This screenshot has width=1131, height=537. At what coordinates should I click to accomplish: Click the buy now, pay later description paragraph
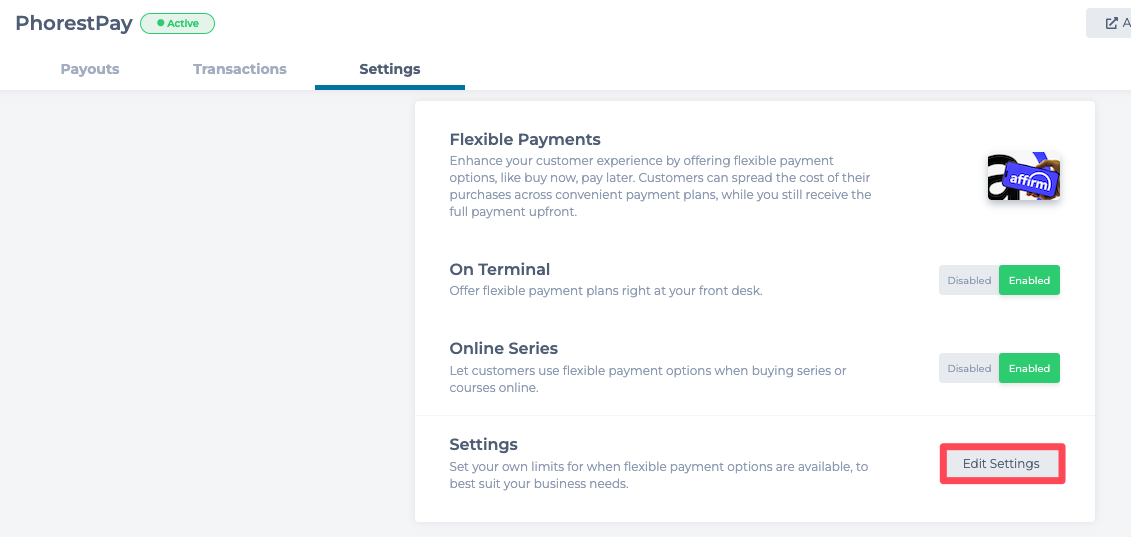[660, 186]
